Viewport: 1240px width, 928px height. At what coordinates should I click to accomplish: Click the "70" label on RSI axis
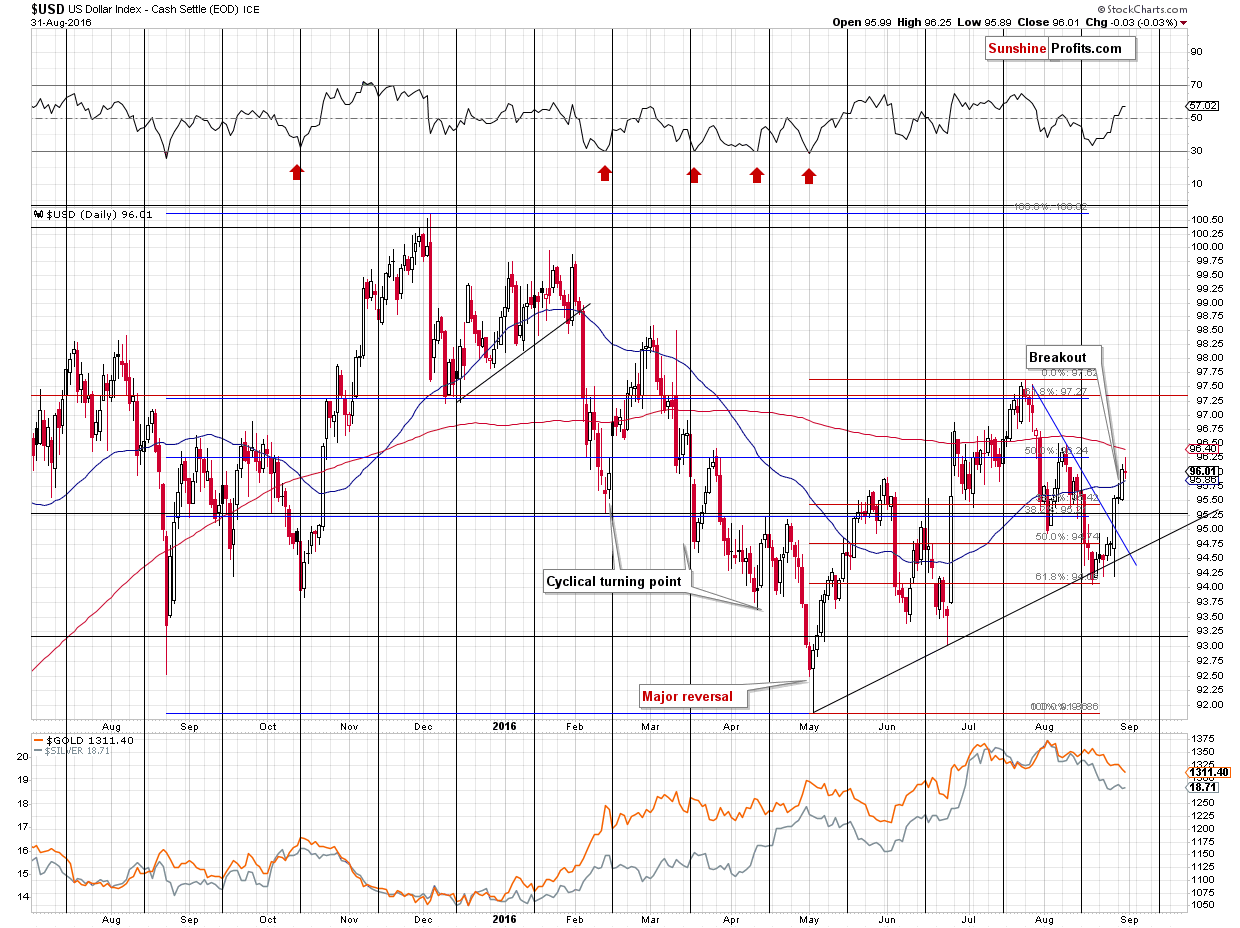tap(1195, 85)
